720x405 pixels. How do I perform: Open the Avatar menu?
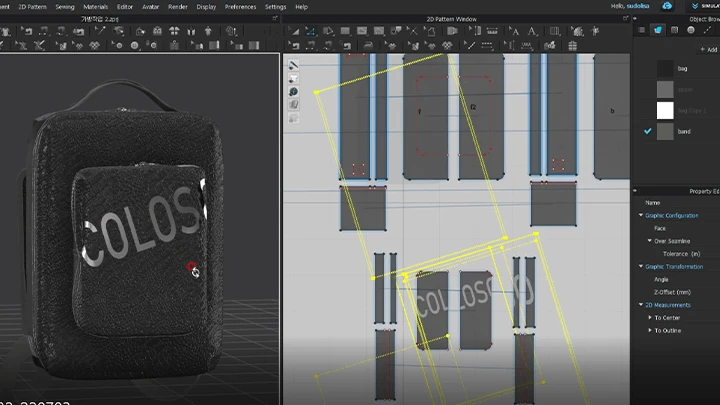pyautogui.click(x=150, y=7)
